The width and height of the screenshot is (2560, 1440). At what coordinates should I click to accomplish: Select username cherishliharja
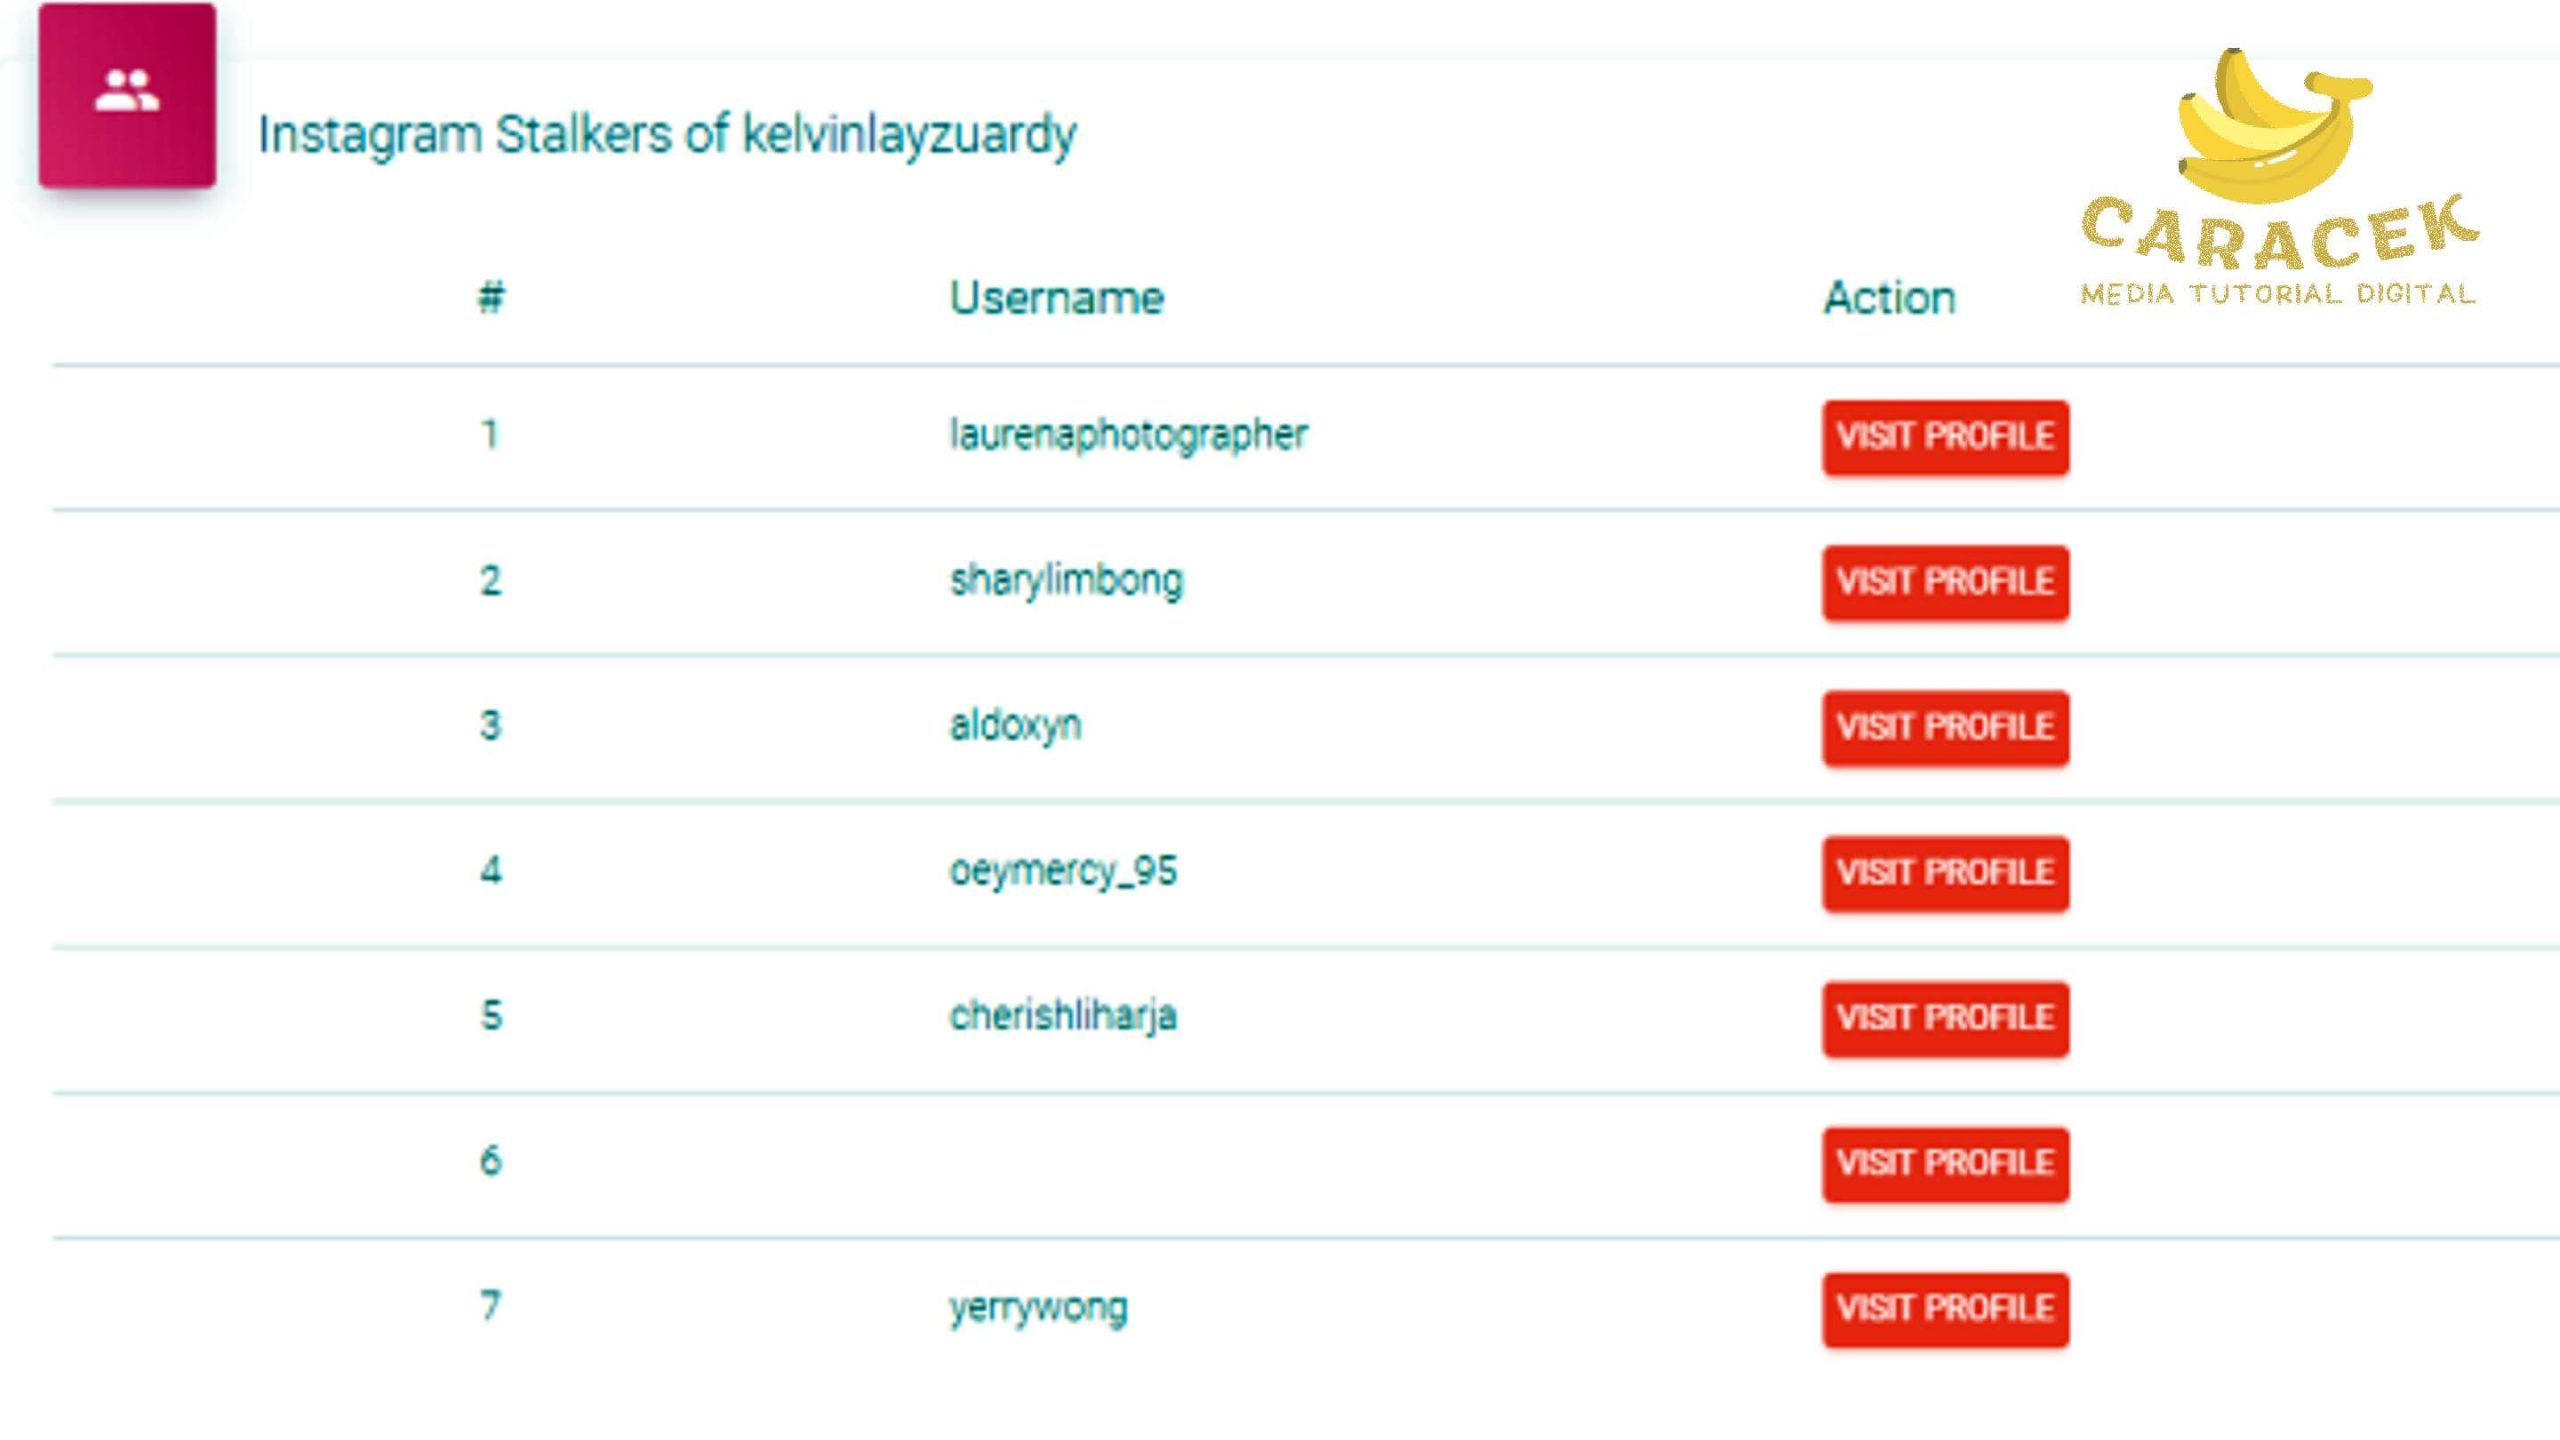point(1063,1016)
